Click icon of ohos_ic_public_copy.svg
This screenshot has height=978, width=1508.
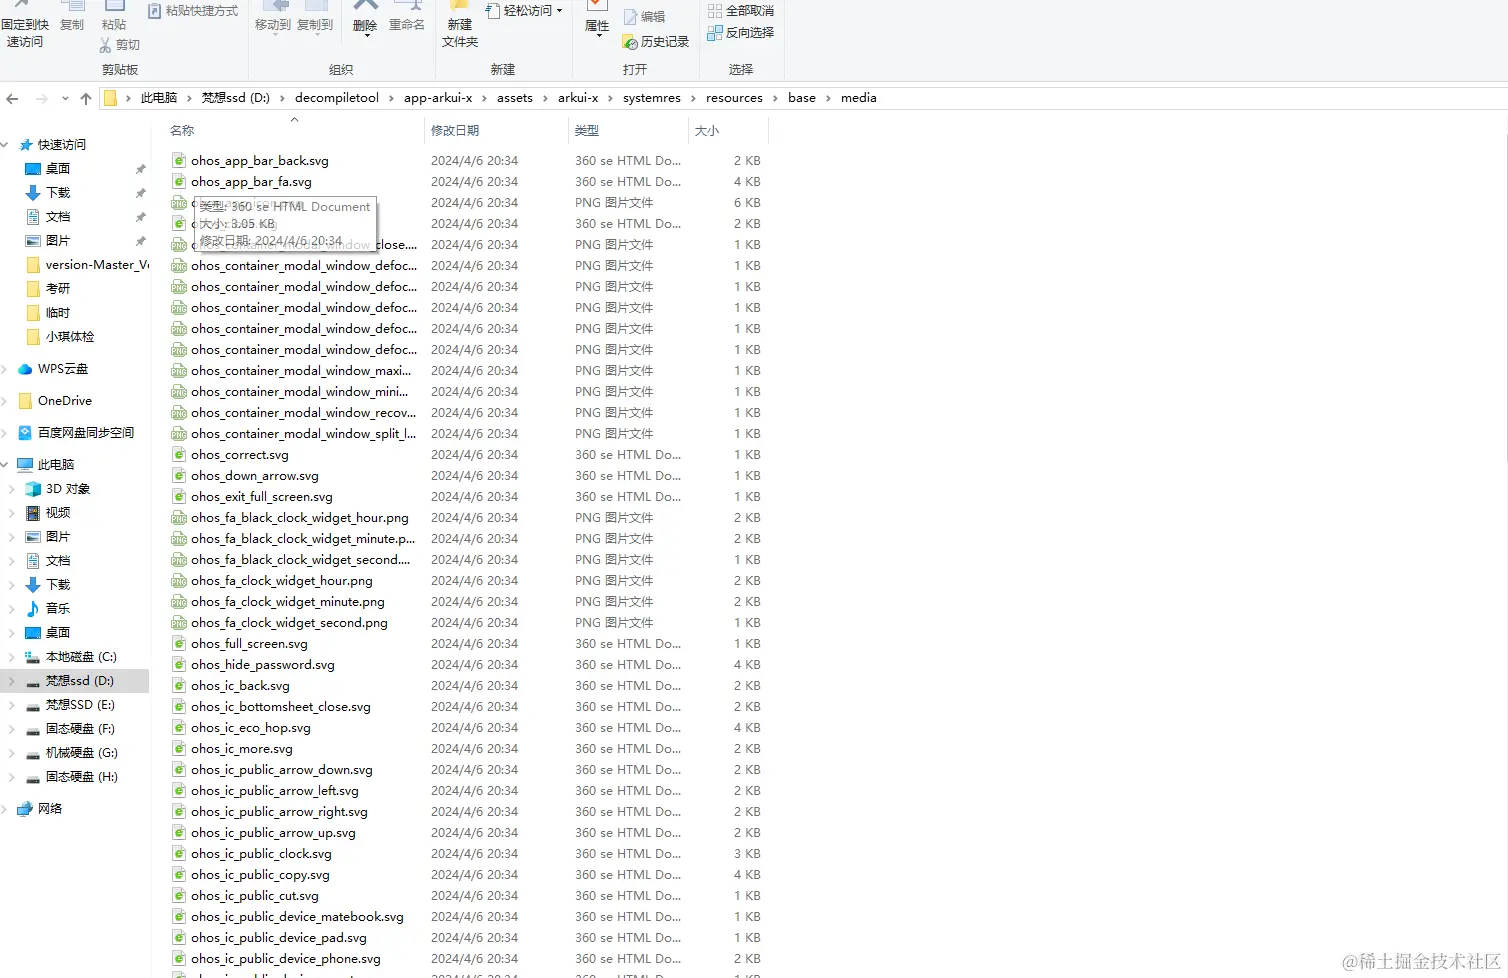(x=179, y=875)
